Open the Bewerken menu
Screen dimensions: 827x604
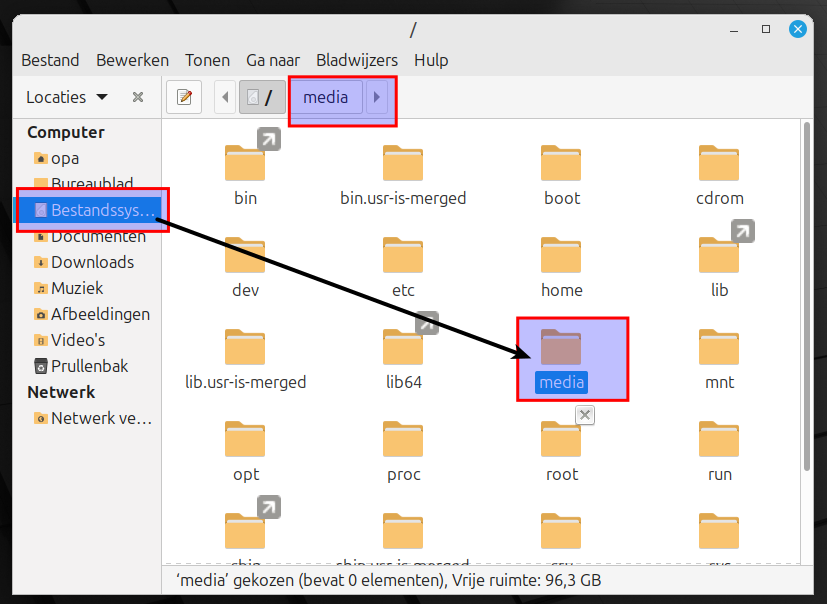coord(132,60)
